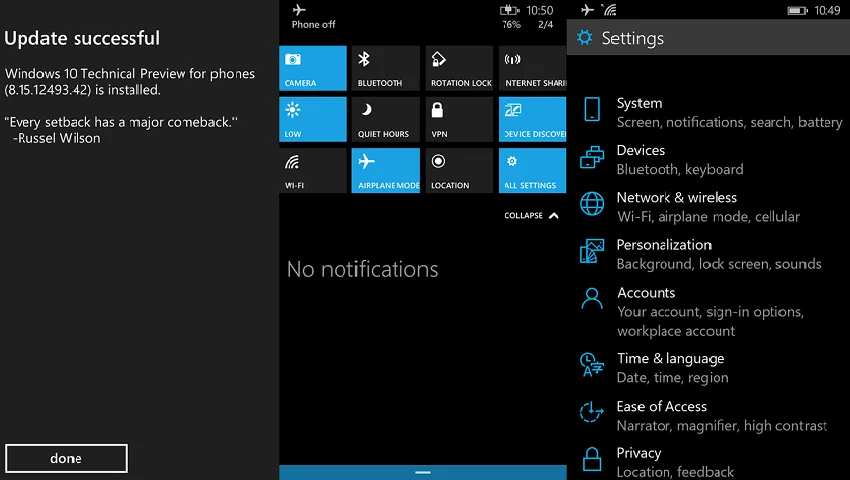This screenshot has height=480, width=850.
Task: Select the Personalization settings label
Action: (x=664, y=245)
